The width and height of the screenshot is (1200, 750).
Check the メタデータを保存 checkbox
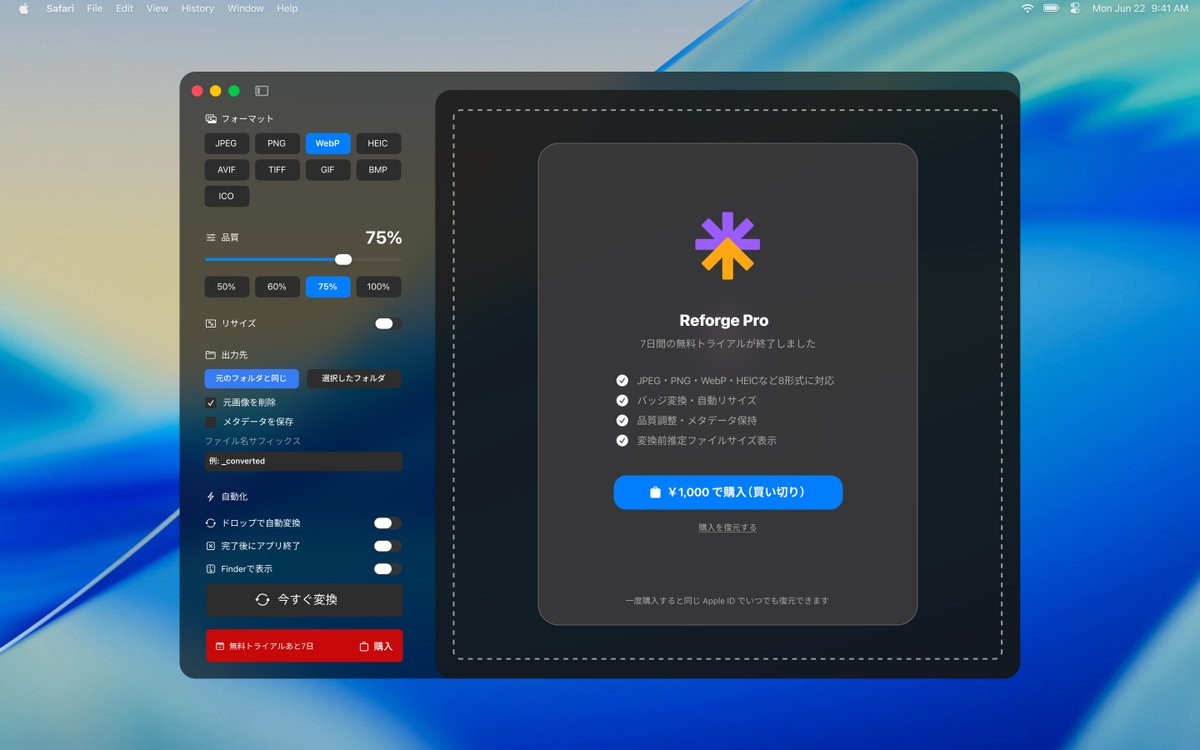(211, 422)
